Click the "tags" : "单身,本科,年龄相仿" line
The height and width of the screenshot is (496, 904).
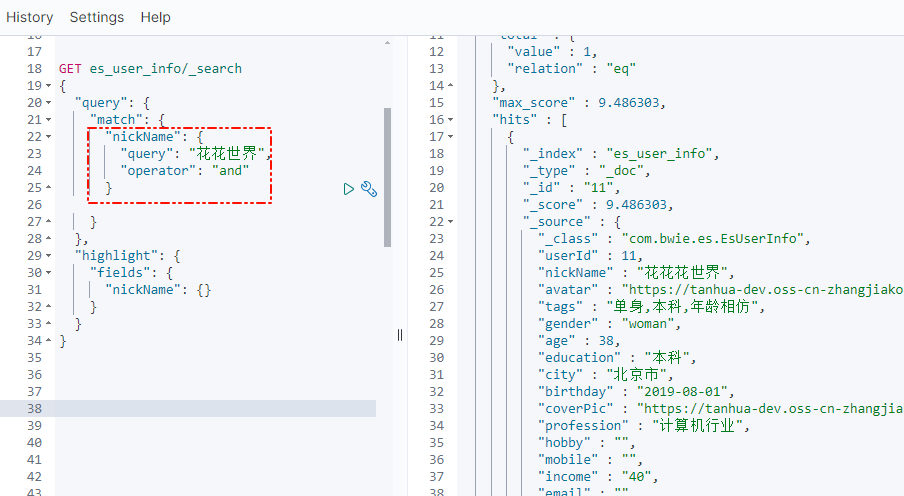pyautogui.click(x=651, y=307)
